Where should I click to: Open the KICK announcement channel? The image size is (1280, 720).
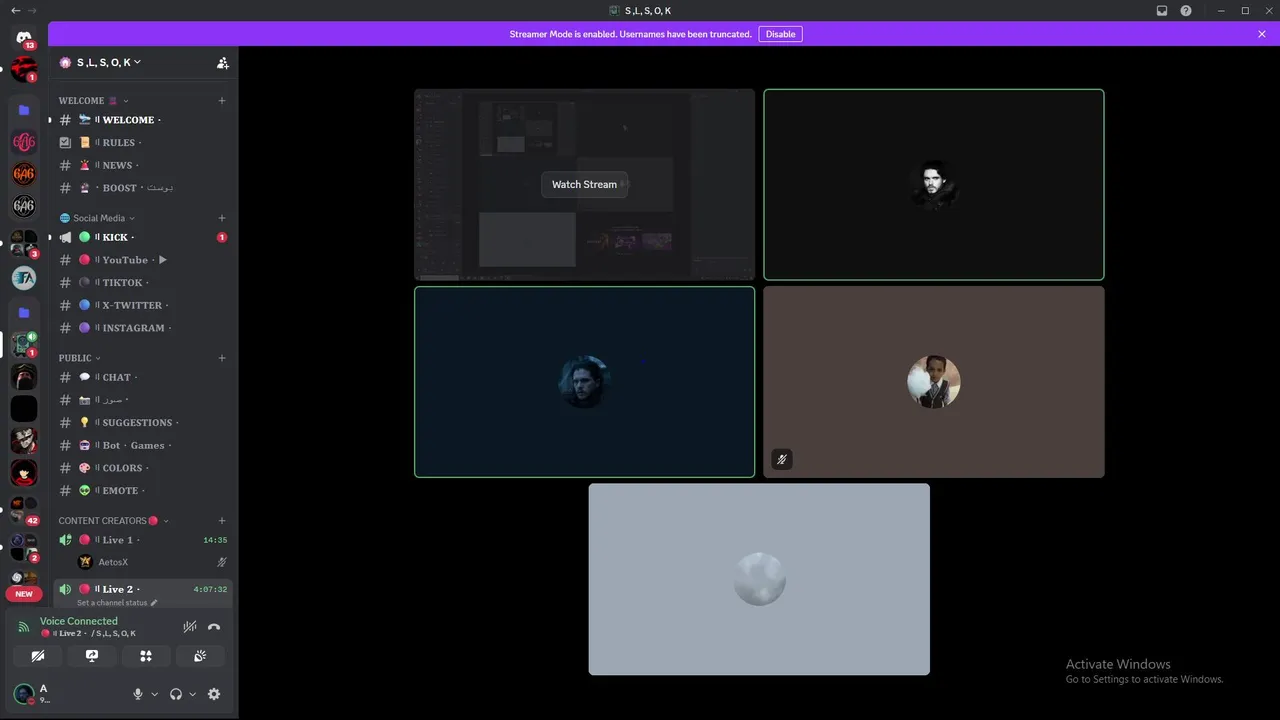pos(143,237)
